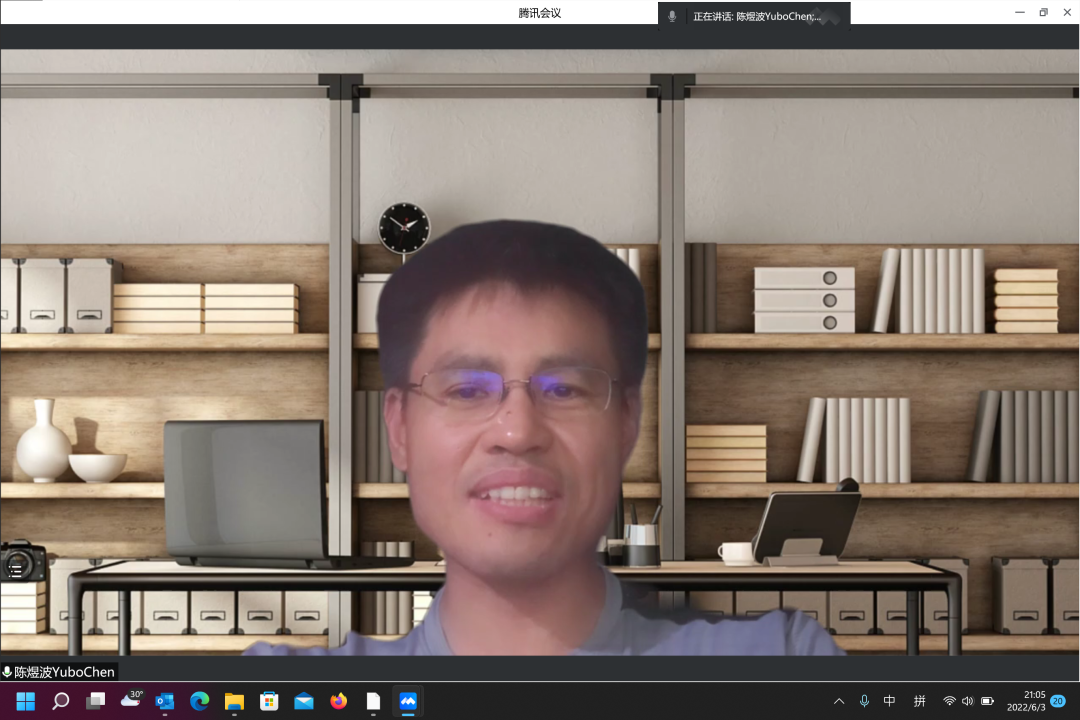Expand the hidden system tray icons

838,701
